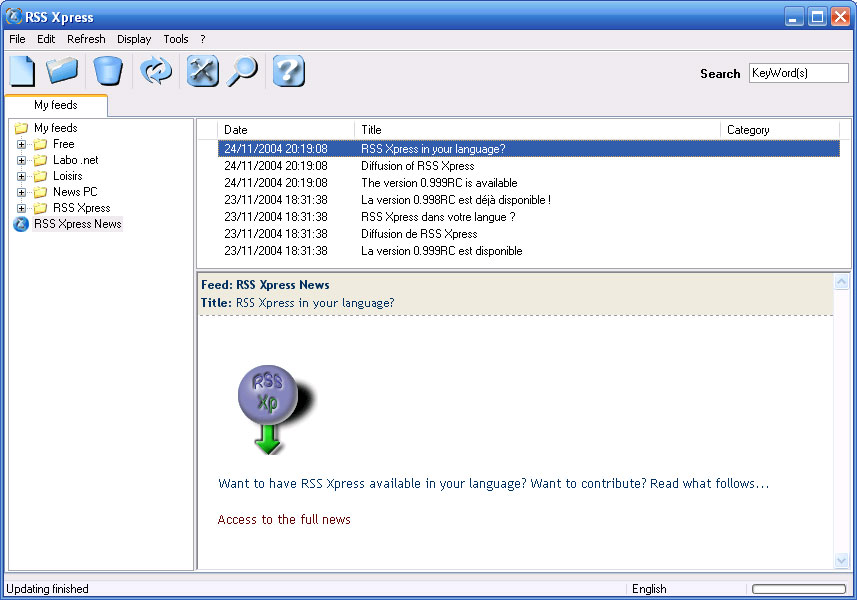Click the News PC folder icon

[x=40, y=192]
